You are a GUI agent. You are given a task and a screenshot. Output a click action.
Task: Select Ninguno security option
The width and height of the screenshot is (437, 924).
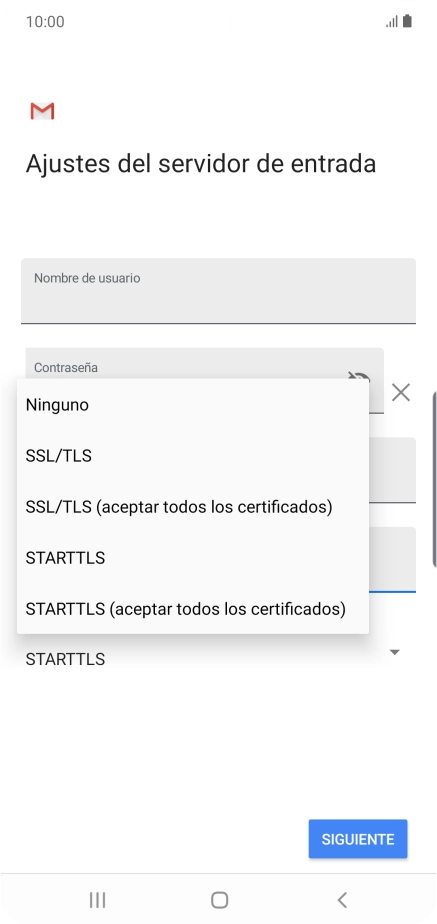coord(193,405)
